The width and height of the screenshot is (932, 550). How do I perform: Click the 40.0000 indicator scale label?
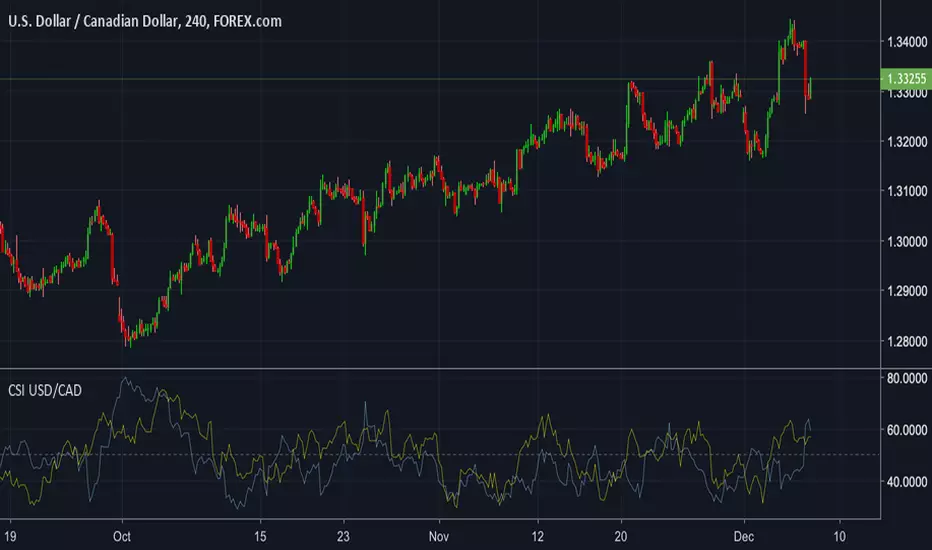coord(907,482)
